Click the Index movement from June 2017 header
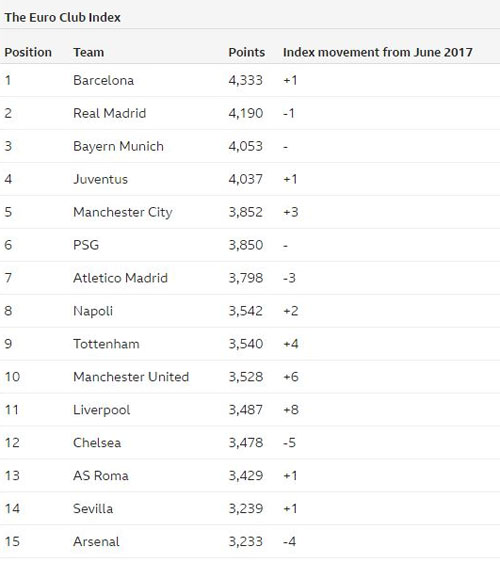500x563 pixels. coord(378,52)
